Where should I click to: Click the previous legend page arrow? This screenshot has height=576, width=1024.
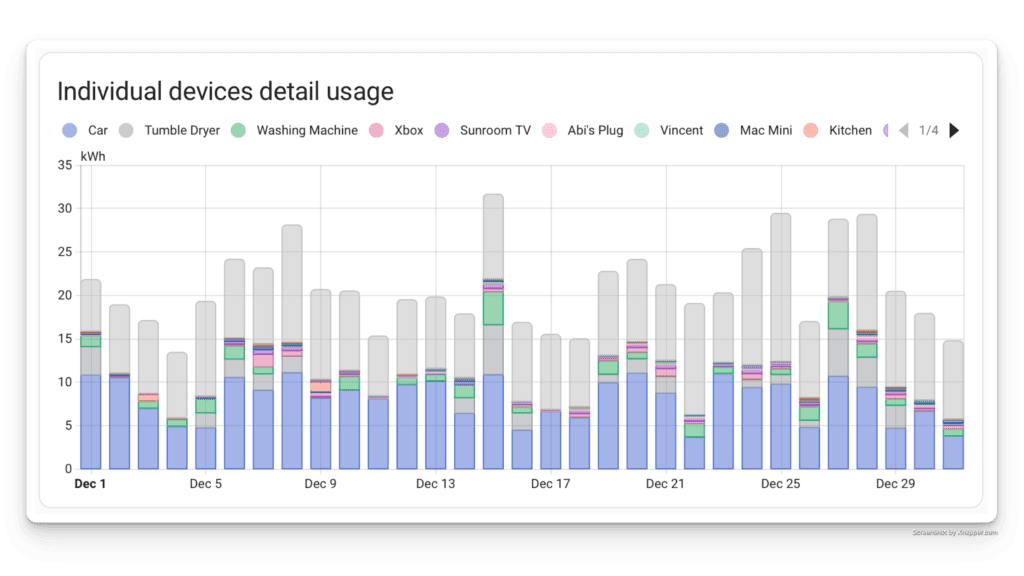[903, 130]
